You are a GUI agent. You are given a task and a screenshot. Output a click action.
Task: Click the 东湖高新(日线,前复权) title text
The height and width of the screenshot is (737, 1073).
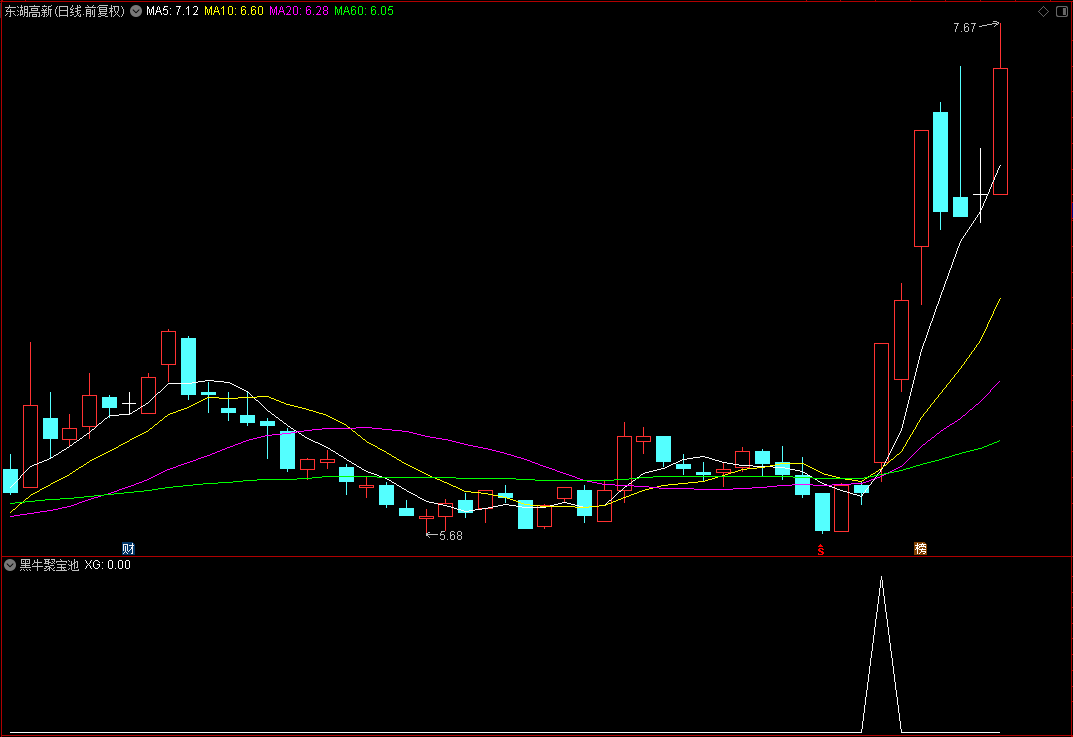pos(65,11)
